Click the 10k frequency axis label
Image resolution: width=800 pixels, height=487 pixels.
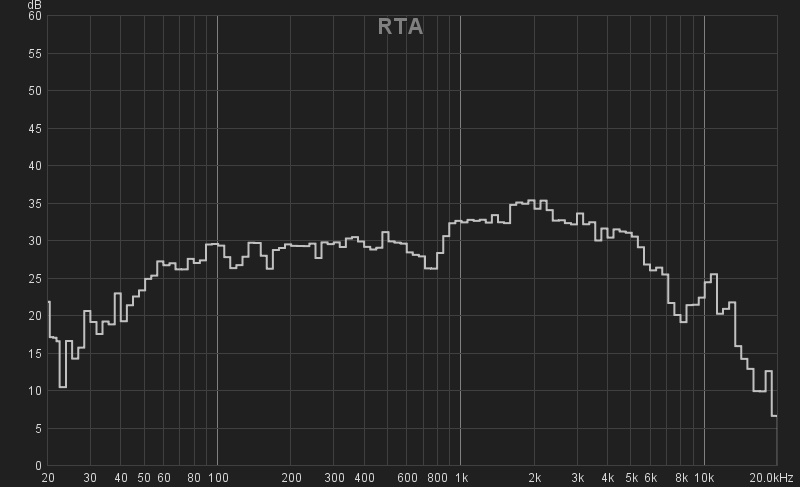tap(704, 478)
